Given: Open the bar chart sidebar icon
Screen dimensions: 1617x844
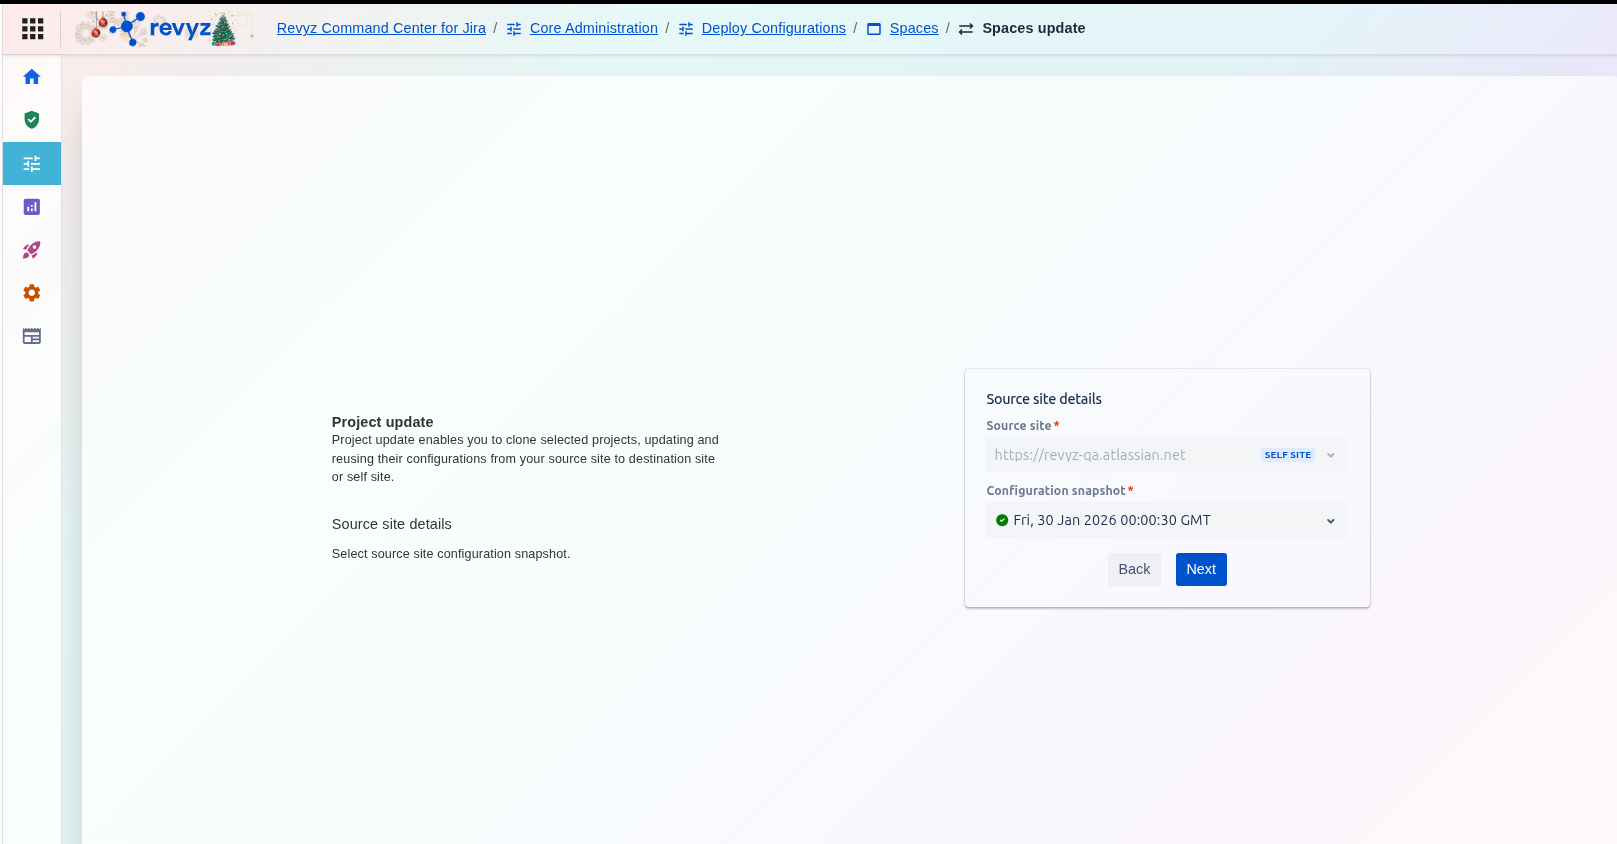Looking at the screenshot, I should pyautogui.click(x=32, y=207).
